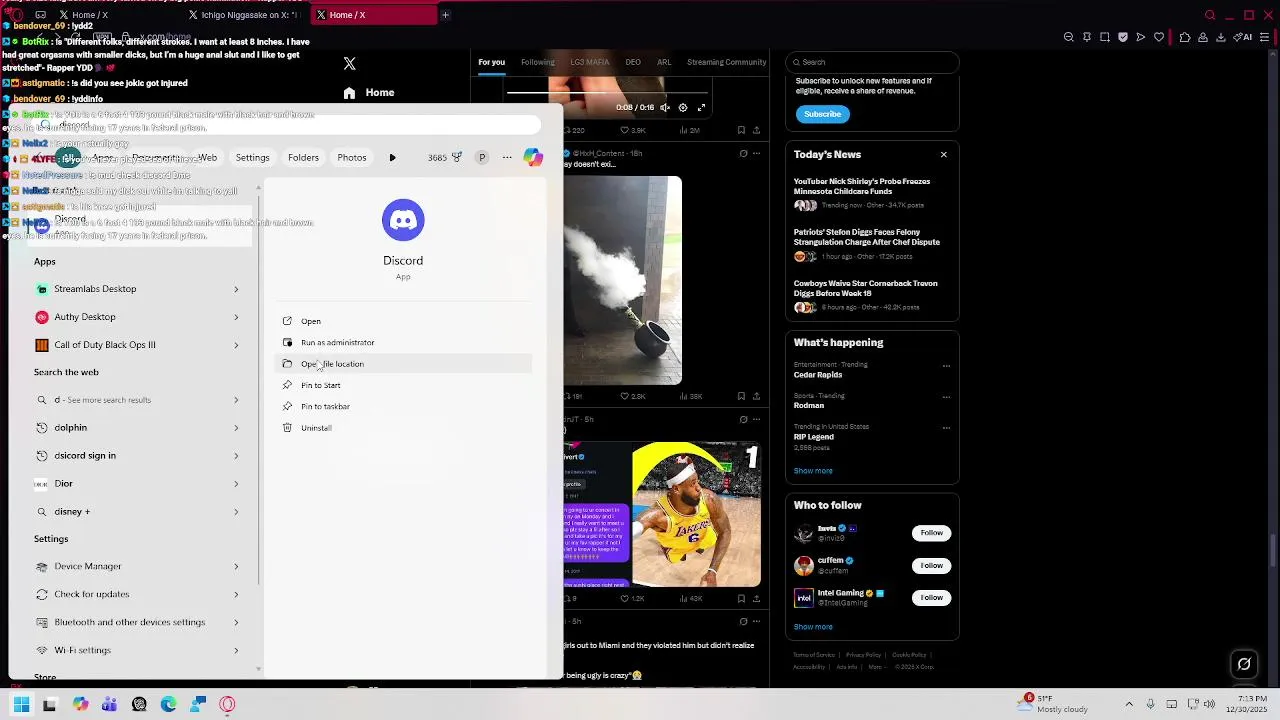
Task: Click the browser zoom out magnifier icon
Action: pos(1069,37)
